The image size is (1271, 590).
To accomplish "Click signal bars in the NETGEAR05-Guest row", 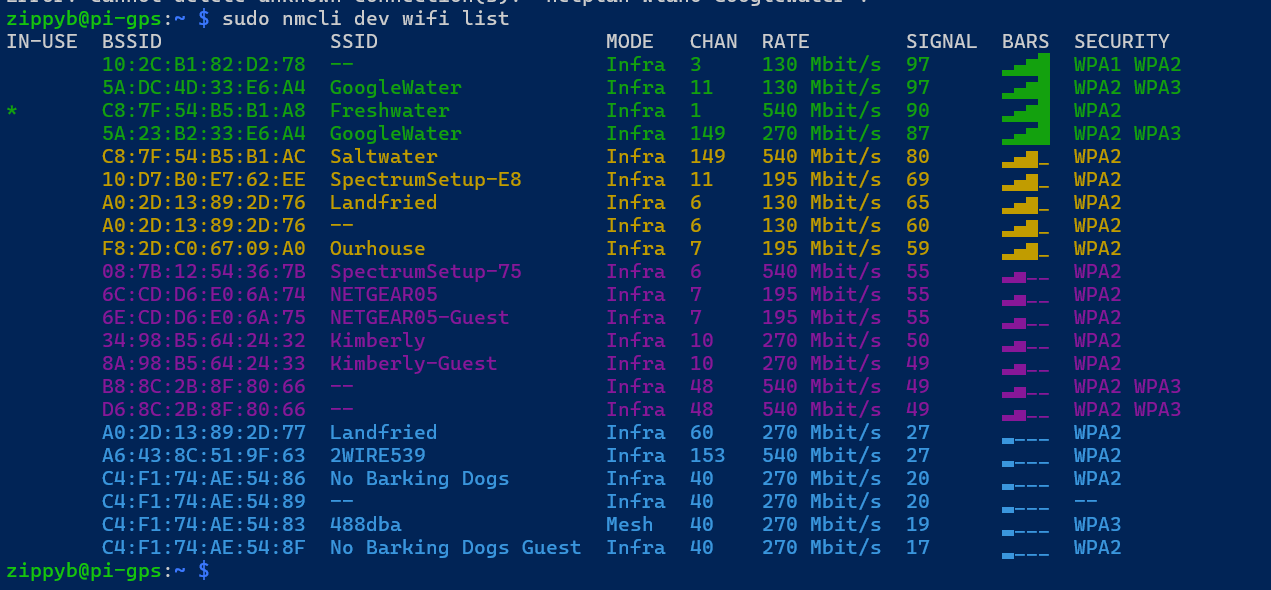I will [1026, 318].
